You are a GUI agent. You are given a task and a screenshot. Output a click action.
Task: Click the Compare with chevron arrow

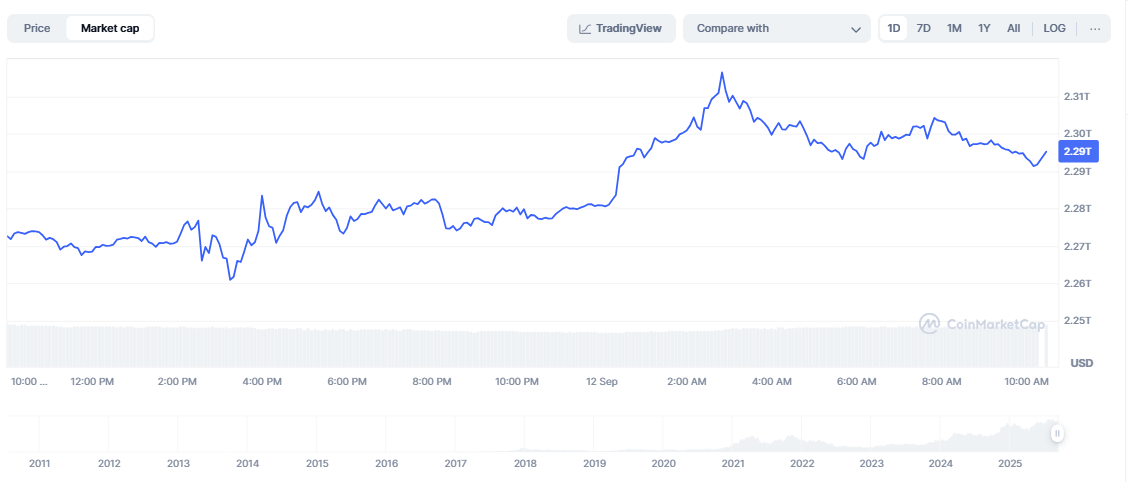856,29
